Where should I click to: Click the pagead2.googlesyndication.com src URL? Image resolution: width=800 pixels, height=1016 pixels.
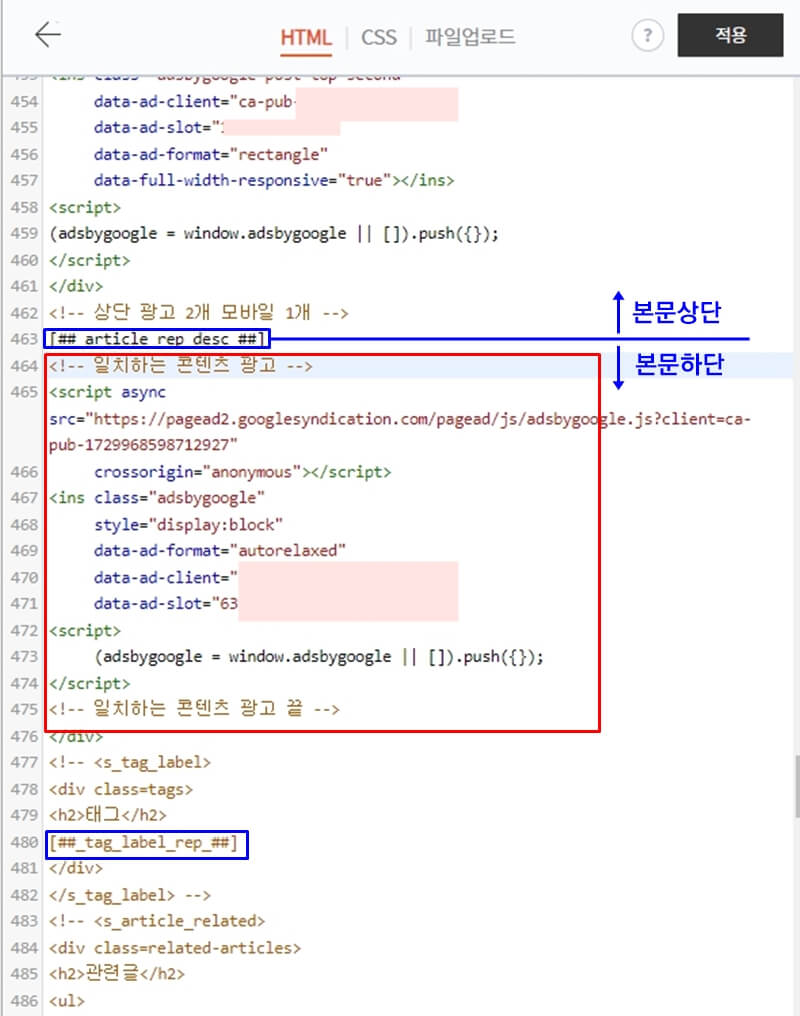[400, 419]
